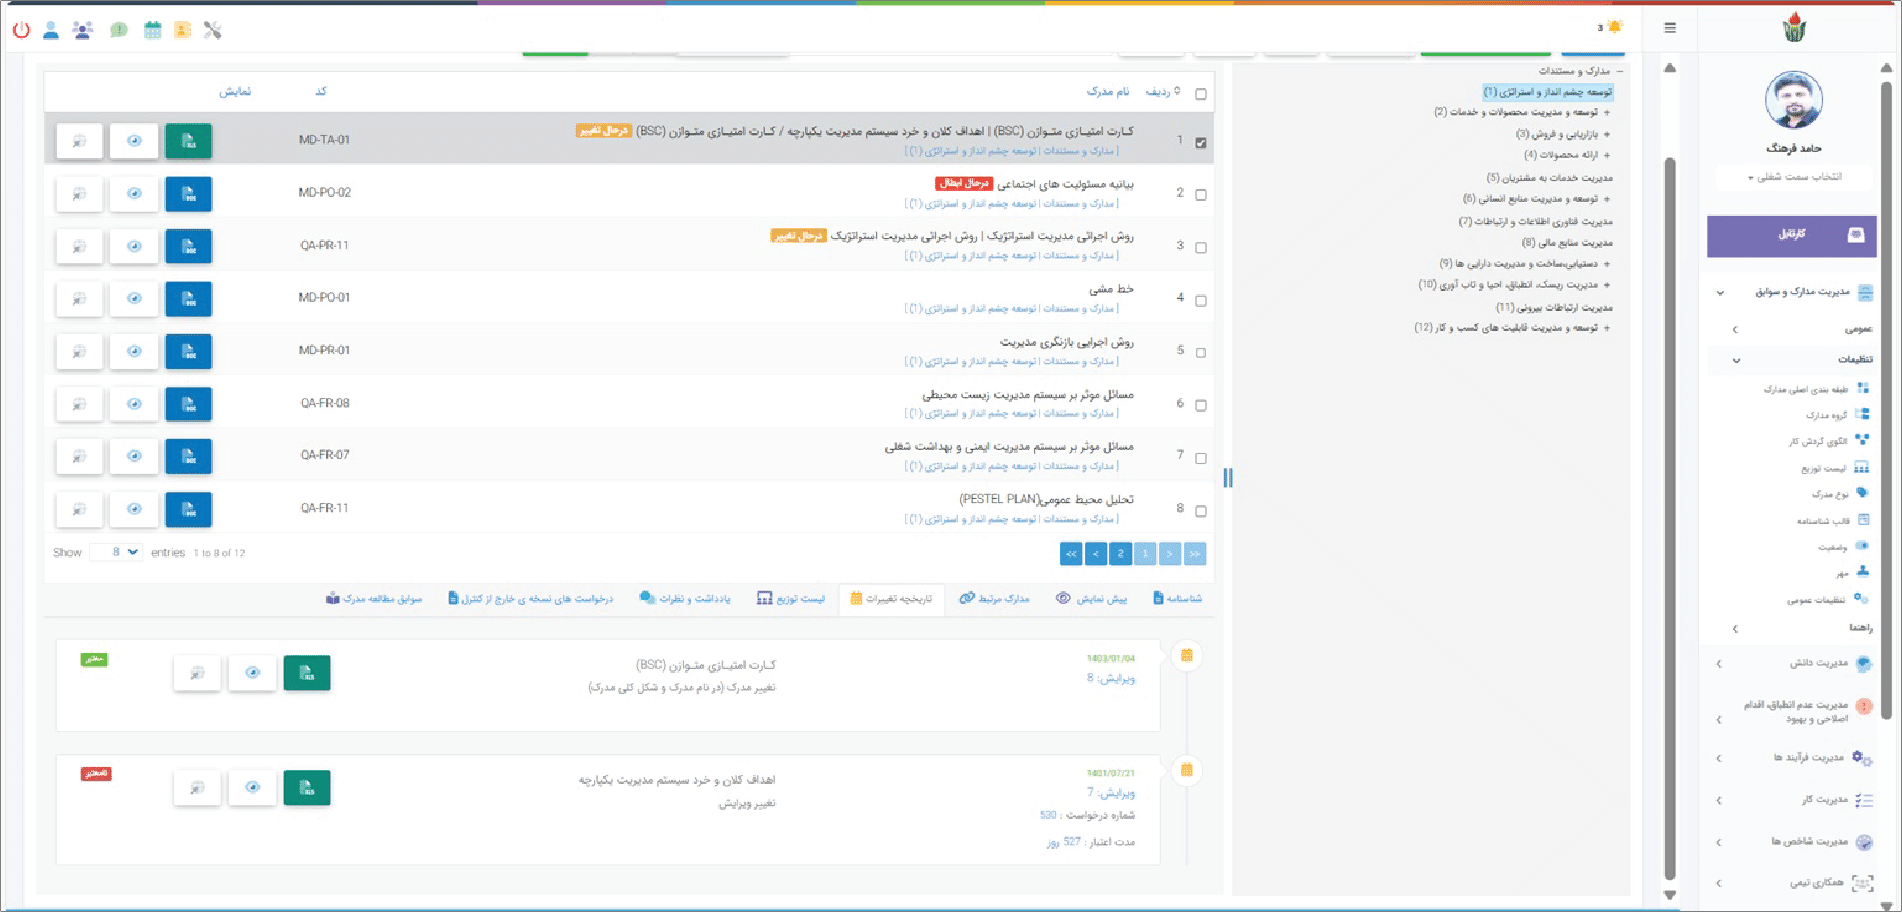Expand the بازاریابی و فروش tree node
The image size is (1902, 912).
tap(1607, 134)
